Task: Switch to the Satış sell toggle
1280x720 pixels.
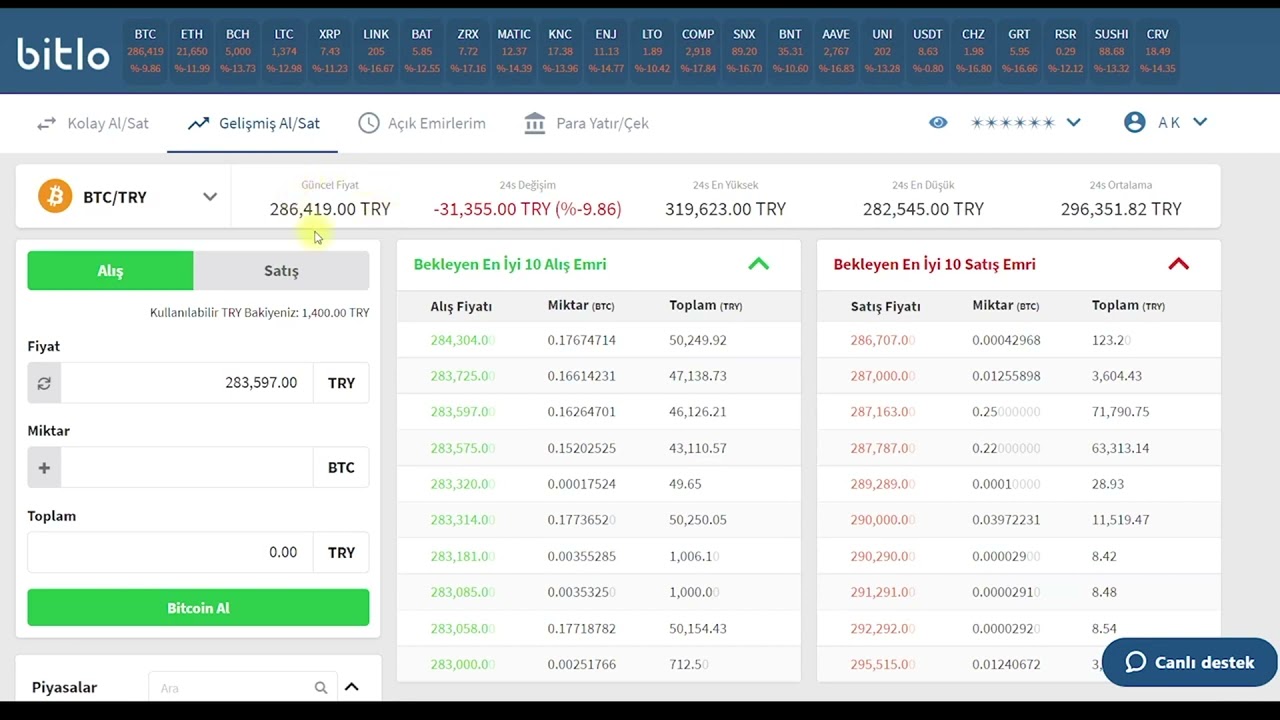Action: (281, 271)
